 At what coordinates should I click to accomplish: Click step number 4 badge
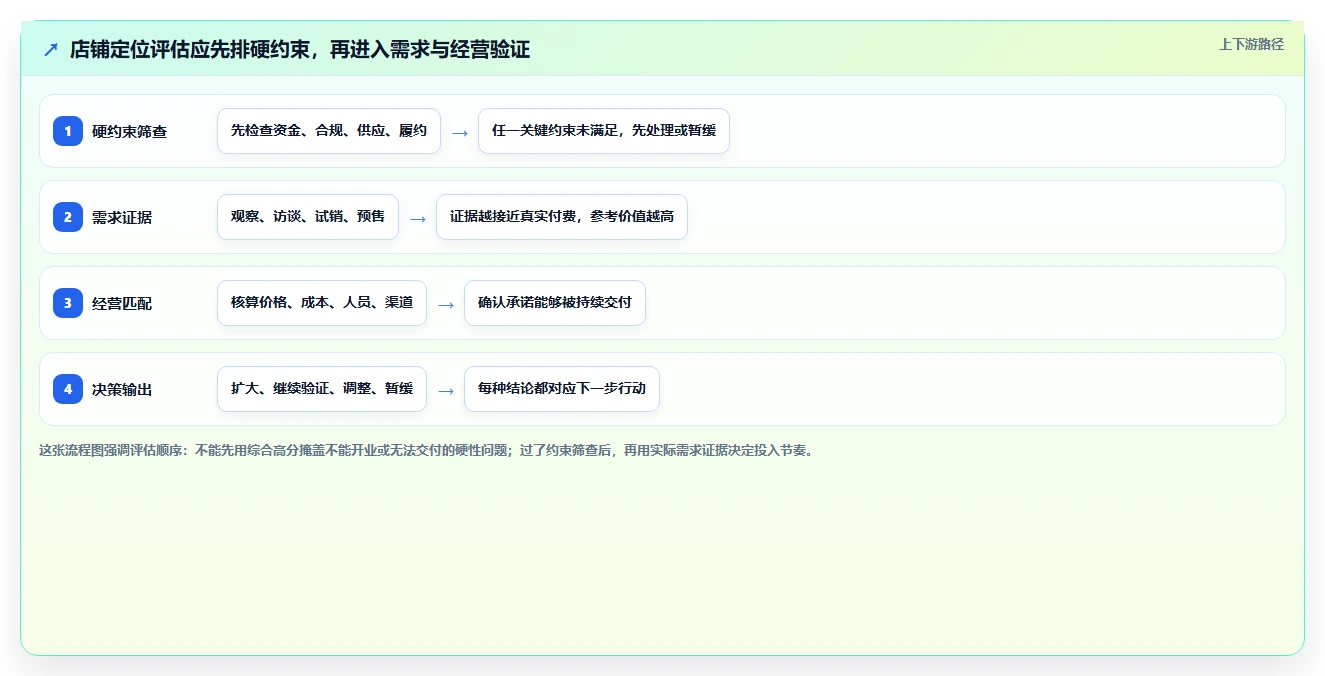[x=68, y=389]
